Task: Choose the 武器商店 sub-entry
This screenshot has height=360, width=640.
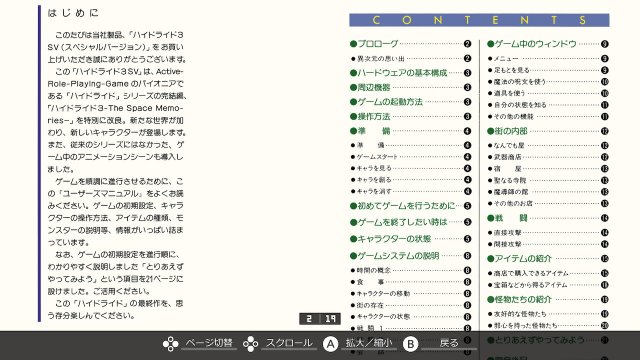Action: 548,157
